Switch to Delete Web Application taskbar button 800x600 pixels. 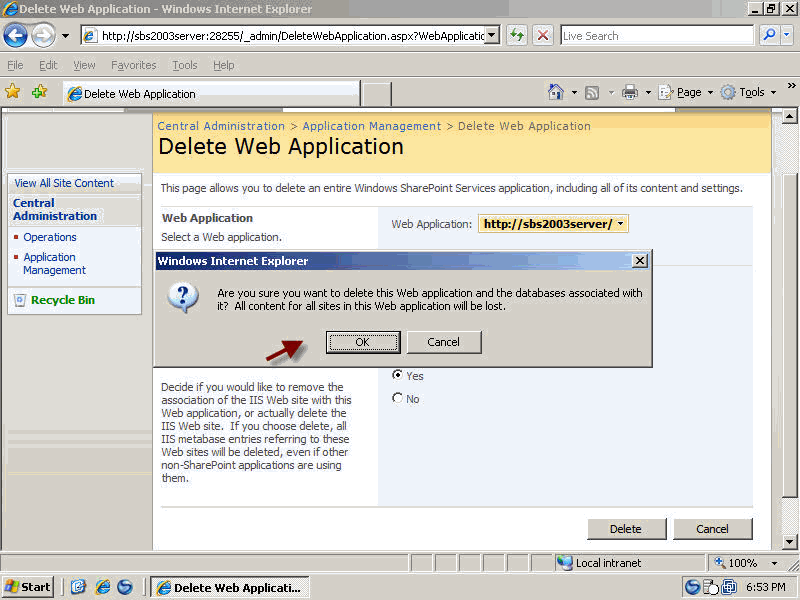pos(230,587)
